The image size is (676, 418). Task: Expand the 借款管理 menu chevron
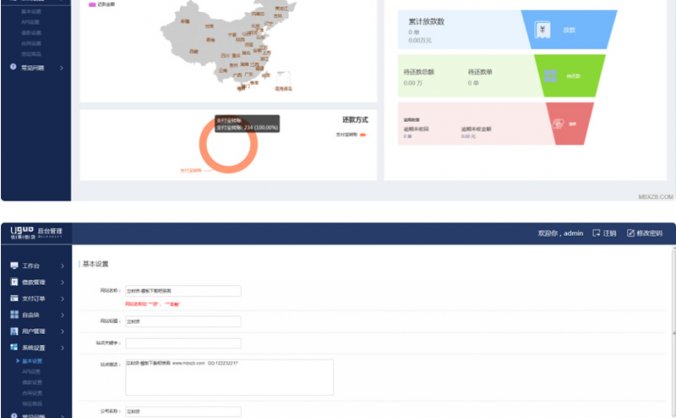tap(62, 282)
